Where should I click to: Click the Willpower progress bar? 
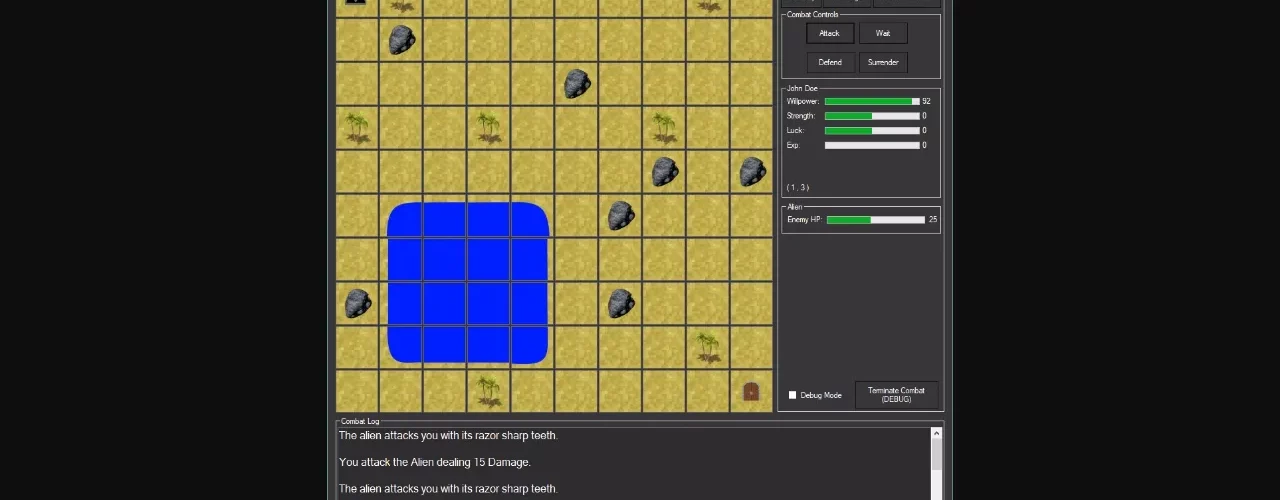click(871, 101)
